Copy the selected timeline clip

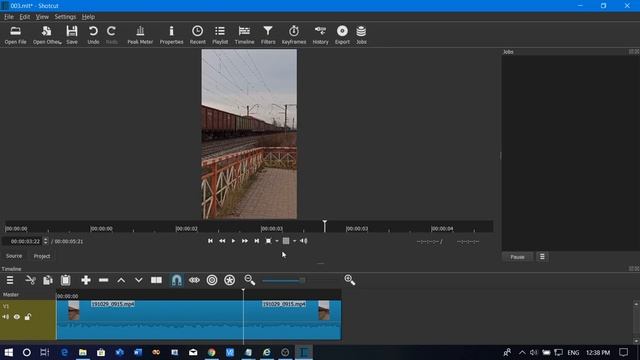(48, 280)
